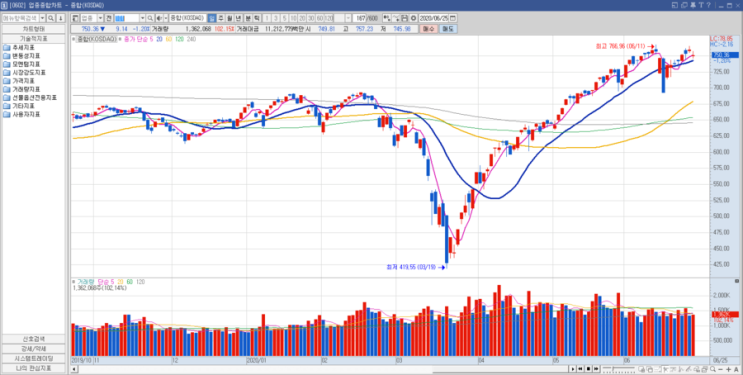Click the plus zoom-in icon at bottom

728,369
